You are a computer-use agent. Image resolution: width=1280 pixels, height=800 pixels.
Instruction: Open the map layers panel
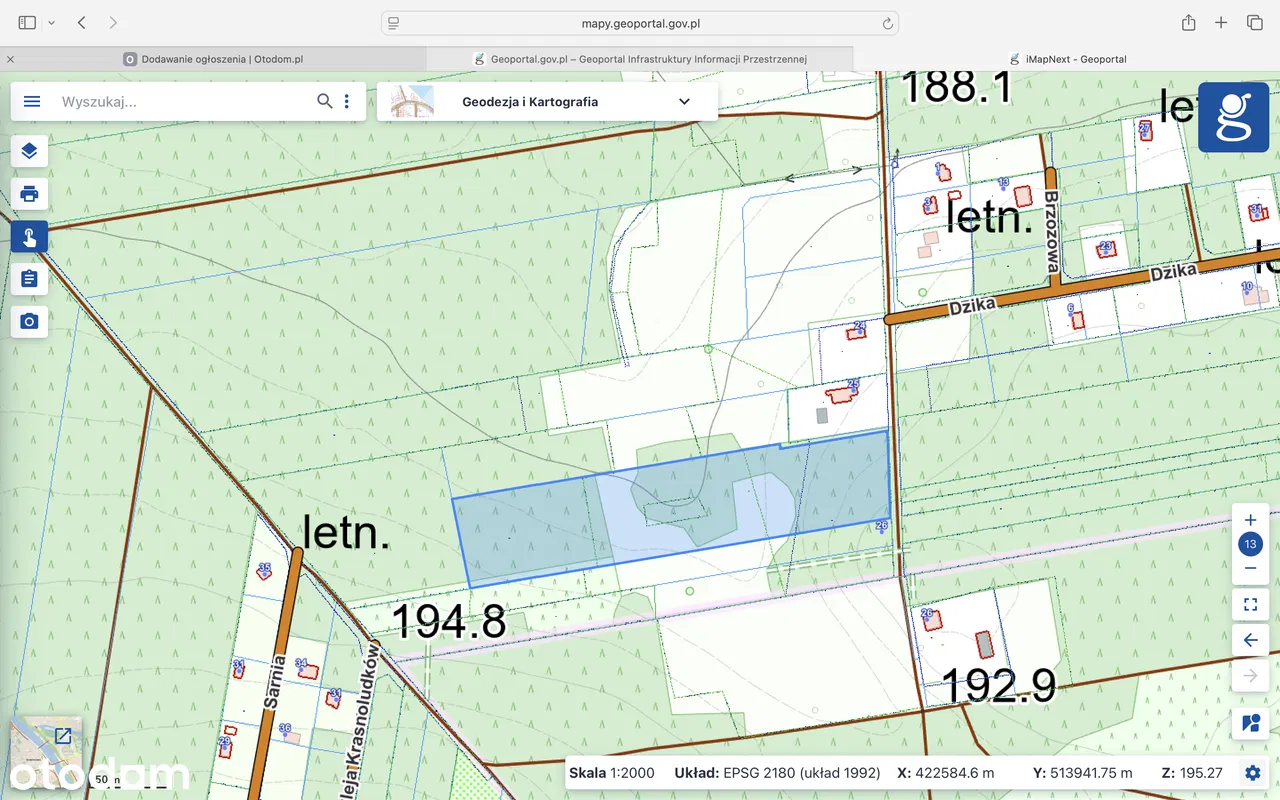pyautogui.click(x=29, y=151)
